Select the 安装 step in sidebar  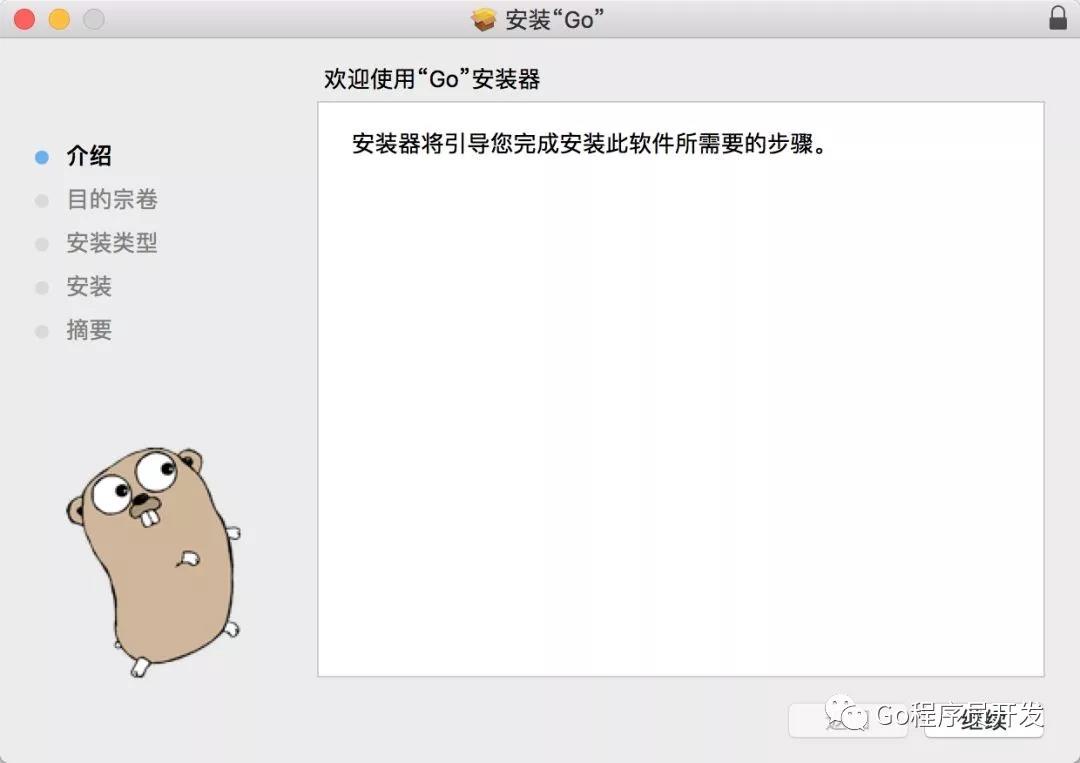click(x=89, y=286)
